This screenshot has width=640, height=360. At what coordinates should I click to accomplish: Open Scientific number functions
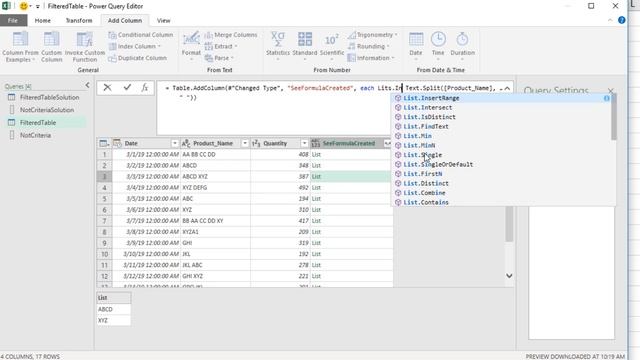pyautogui.click(x=332, y=46)
